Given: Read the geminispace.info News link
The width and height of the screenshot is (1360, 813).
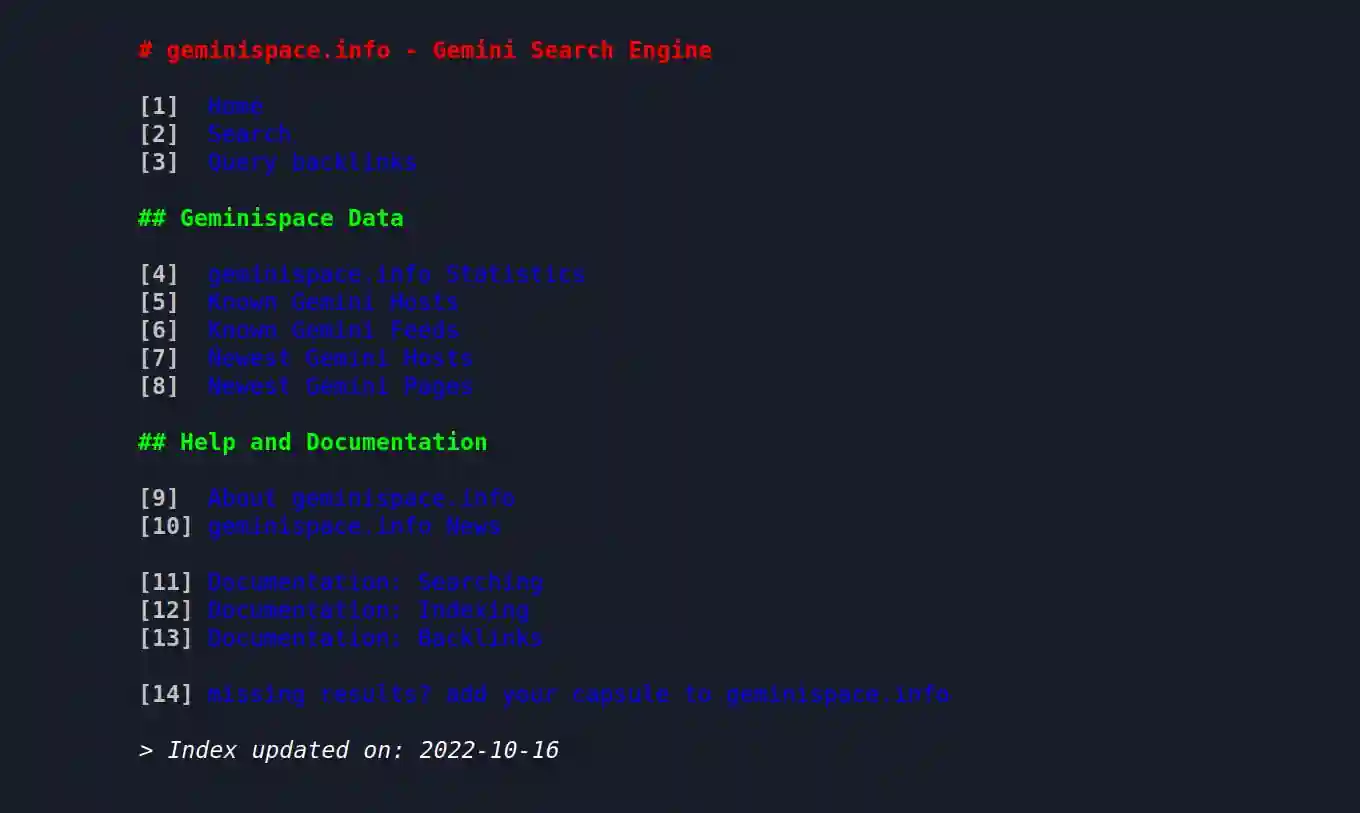Looking at the screenshot, I should point(354,526).
